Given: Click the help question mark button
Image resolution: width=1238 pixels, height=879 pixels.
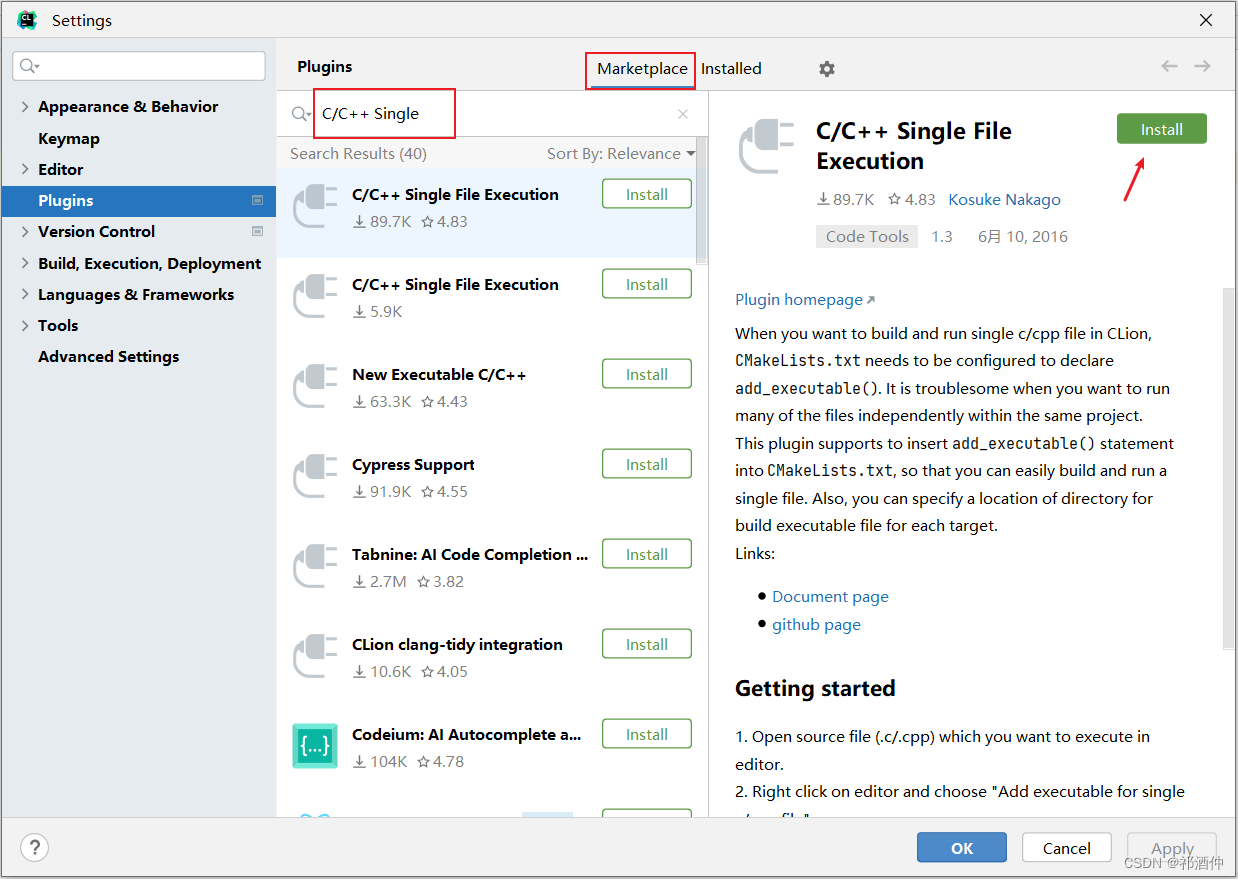Looking at the screenshot, I should [x=35, y=848].
